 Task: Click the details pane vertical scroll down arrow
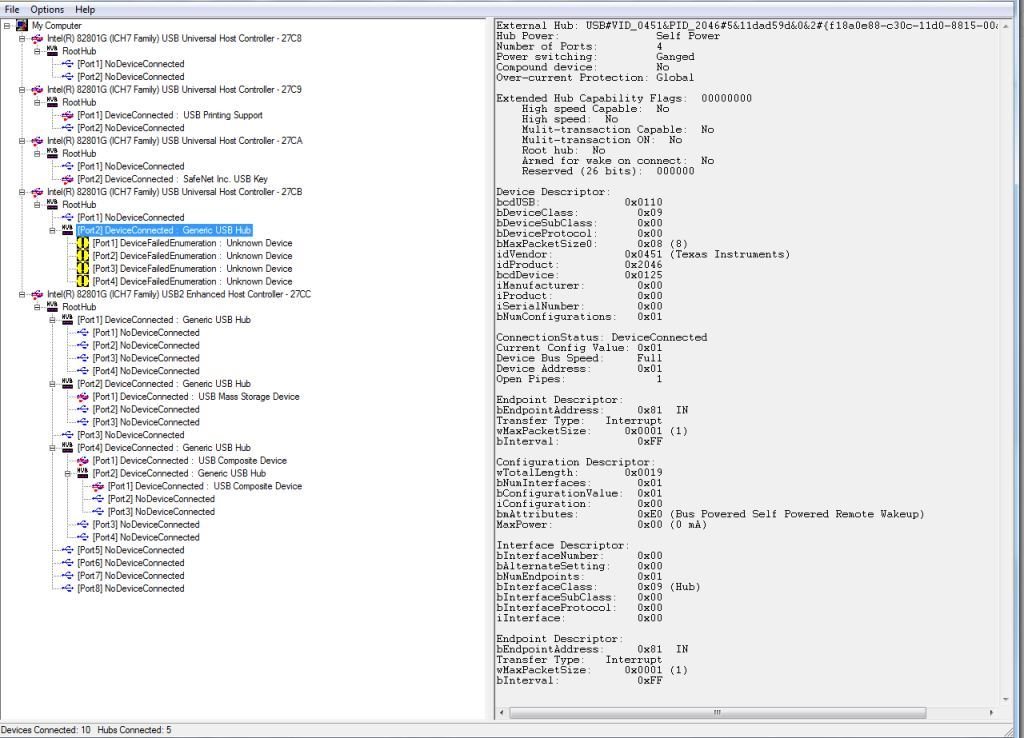point(1006,699)
